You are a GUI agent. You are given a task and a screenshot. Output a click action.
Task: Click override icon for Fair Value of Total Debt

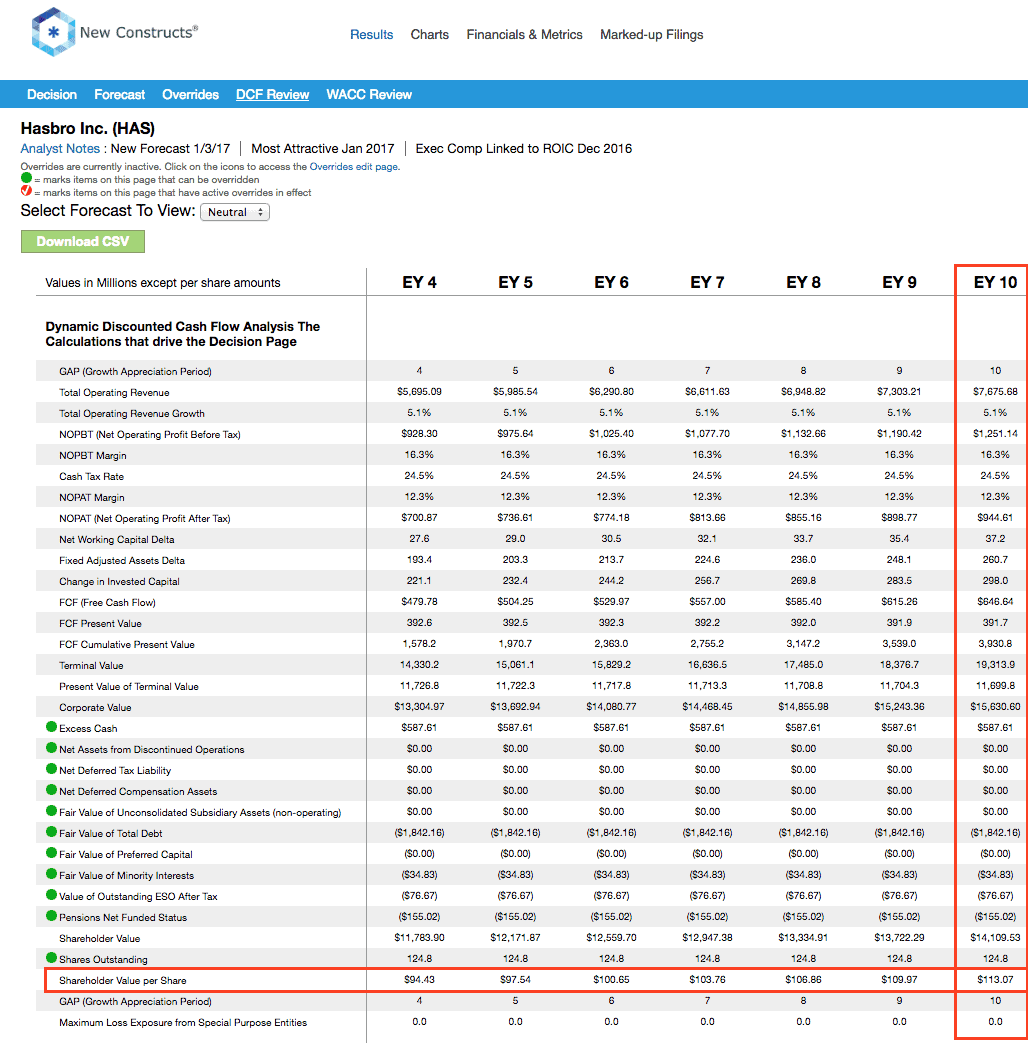51,832
